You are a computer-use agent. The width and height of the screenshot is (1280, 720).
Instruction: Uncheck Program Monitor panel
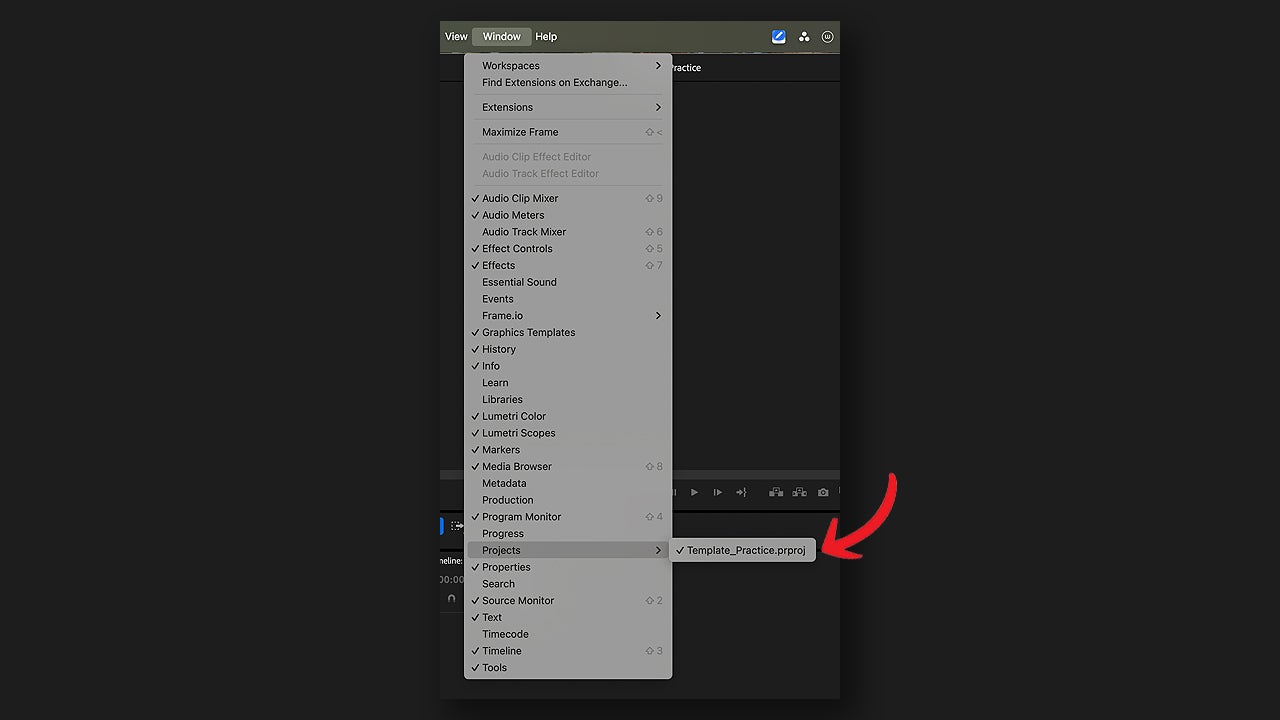pos(568,517)
